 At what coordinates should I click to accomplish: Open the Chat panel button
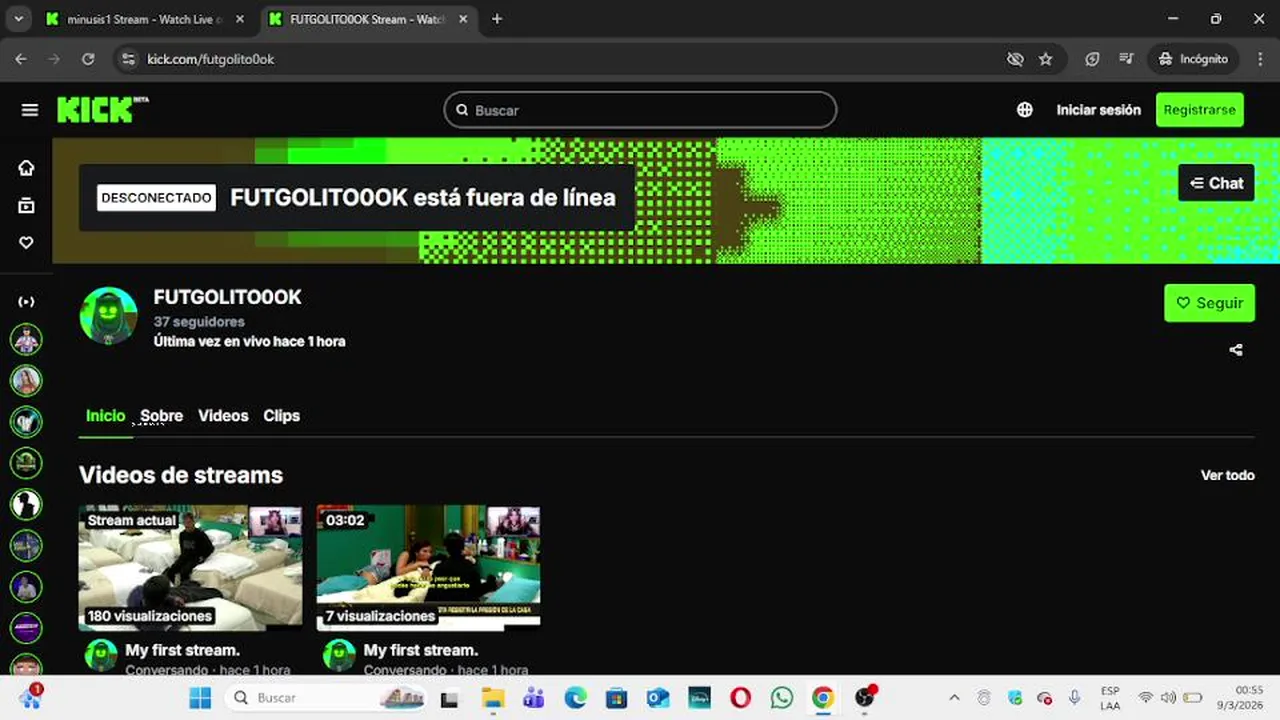(1216, 183)
